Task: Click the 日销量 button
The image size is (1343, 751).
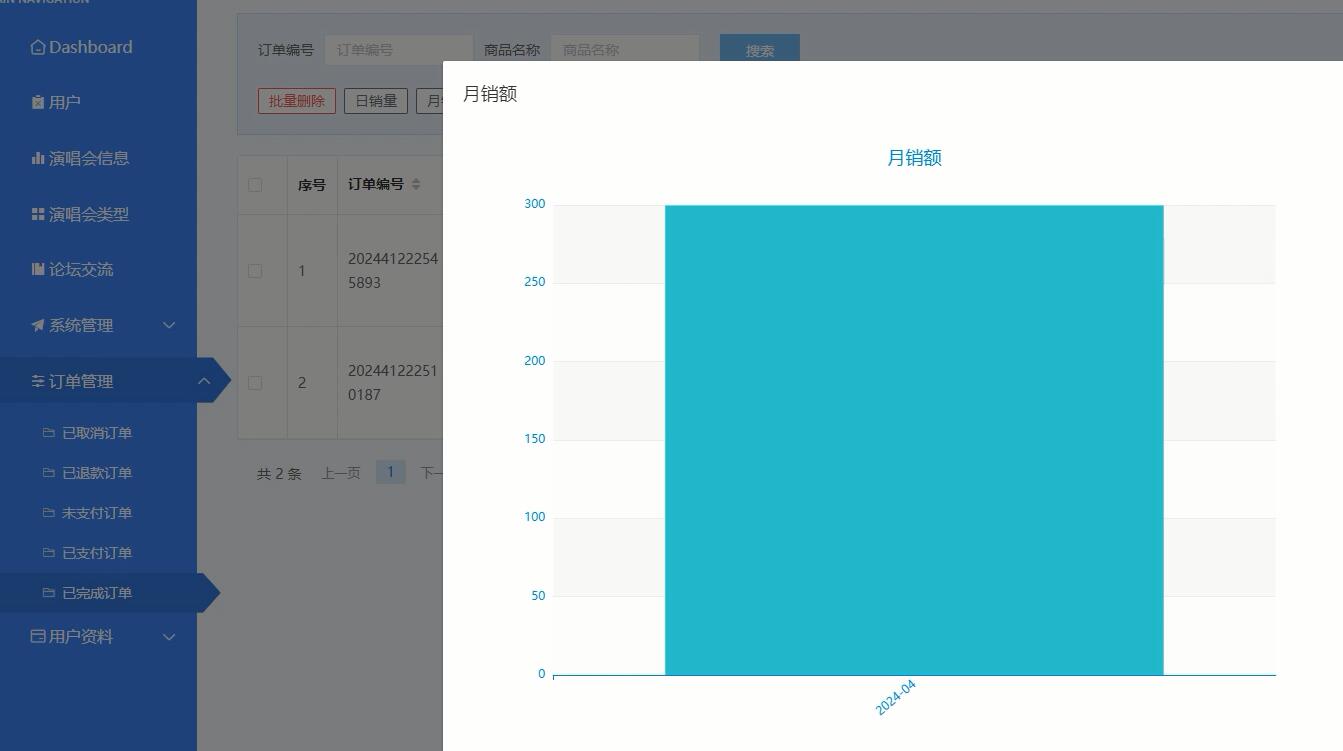Action: (x=376, y=101)
